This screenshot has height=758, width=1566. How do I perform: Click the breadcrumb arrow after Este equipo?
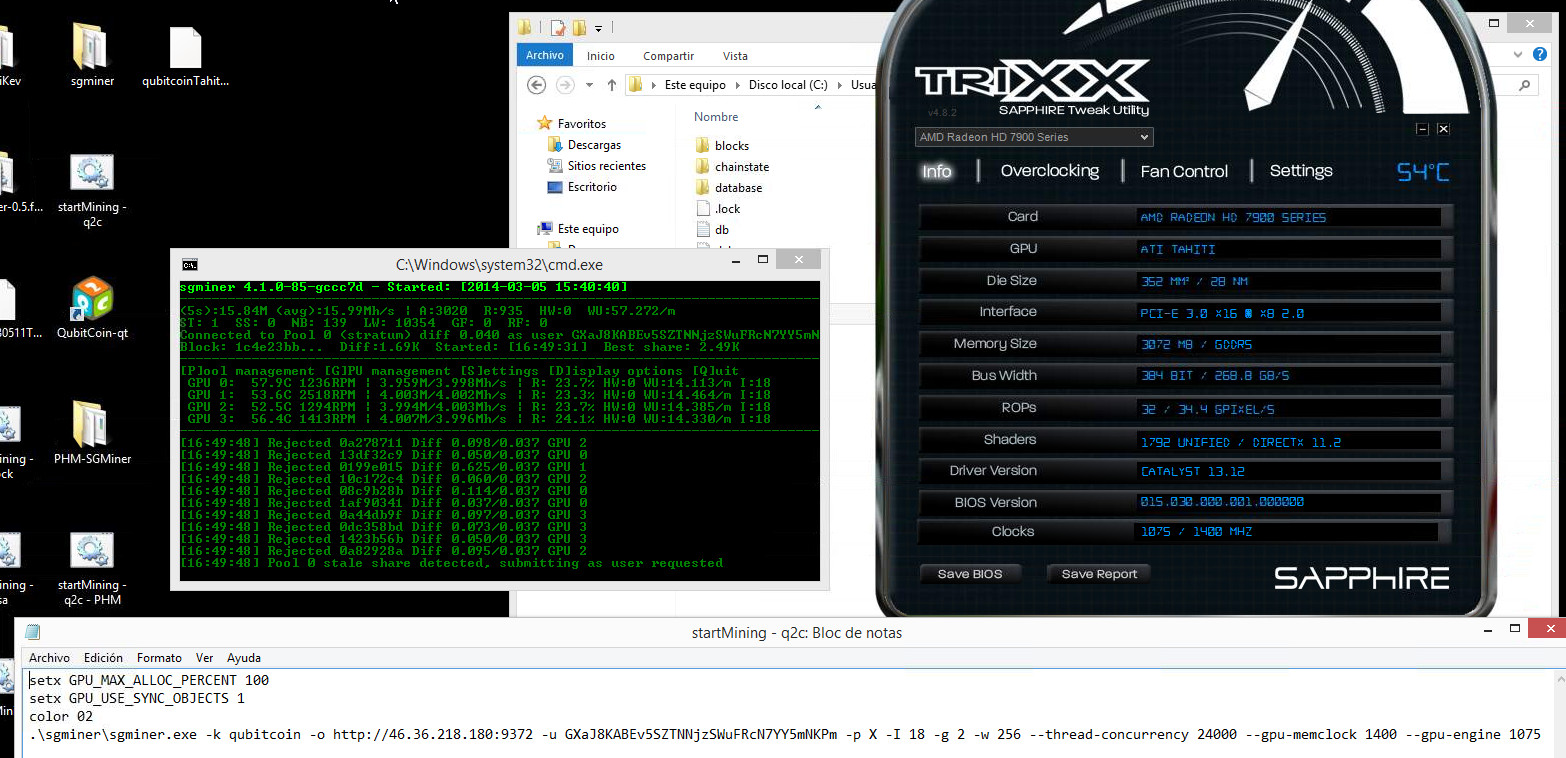(x=737, y=85)
